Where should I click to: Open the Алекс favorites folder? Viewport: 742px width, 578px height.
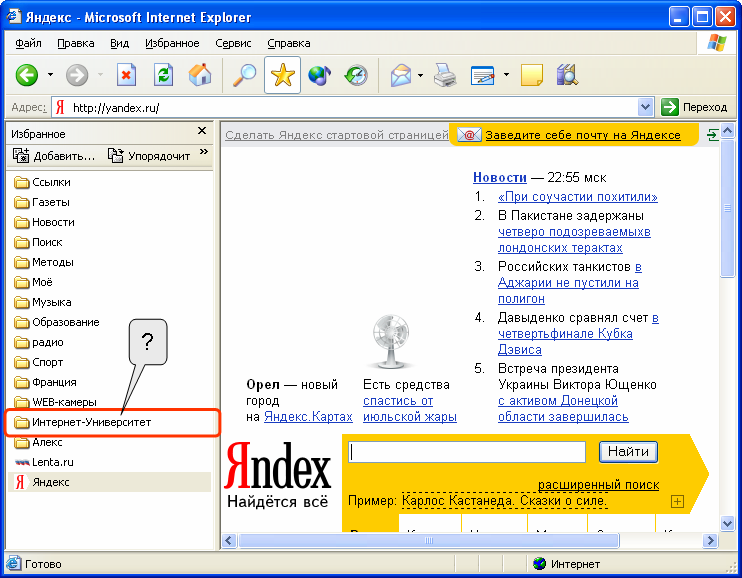(38, 442)
